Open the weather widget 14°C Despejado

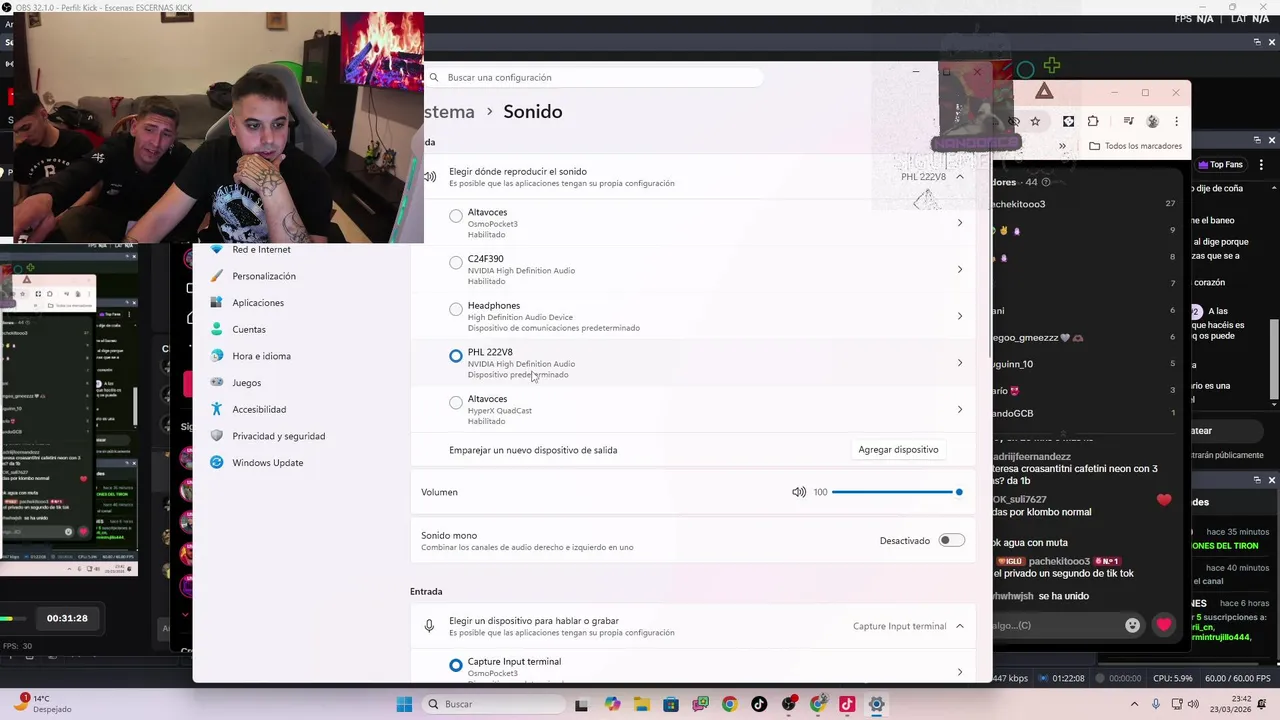tap(44, 704)
